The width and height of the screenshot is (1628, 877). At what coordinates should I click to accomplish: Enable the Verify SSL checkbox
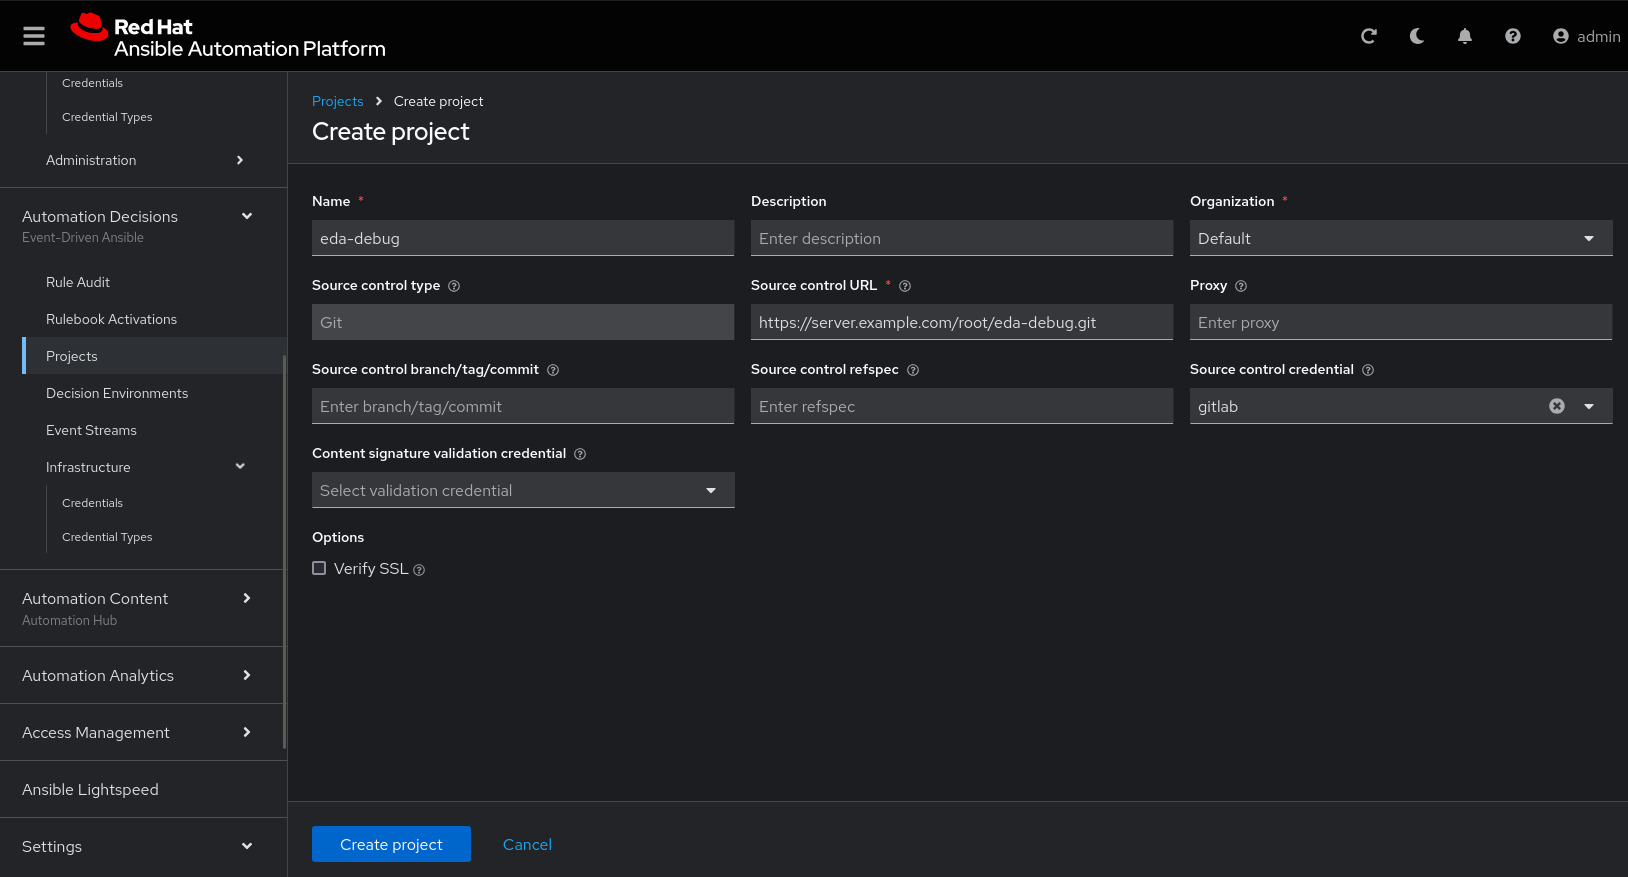(319, 568)
